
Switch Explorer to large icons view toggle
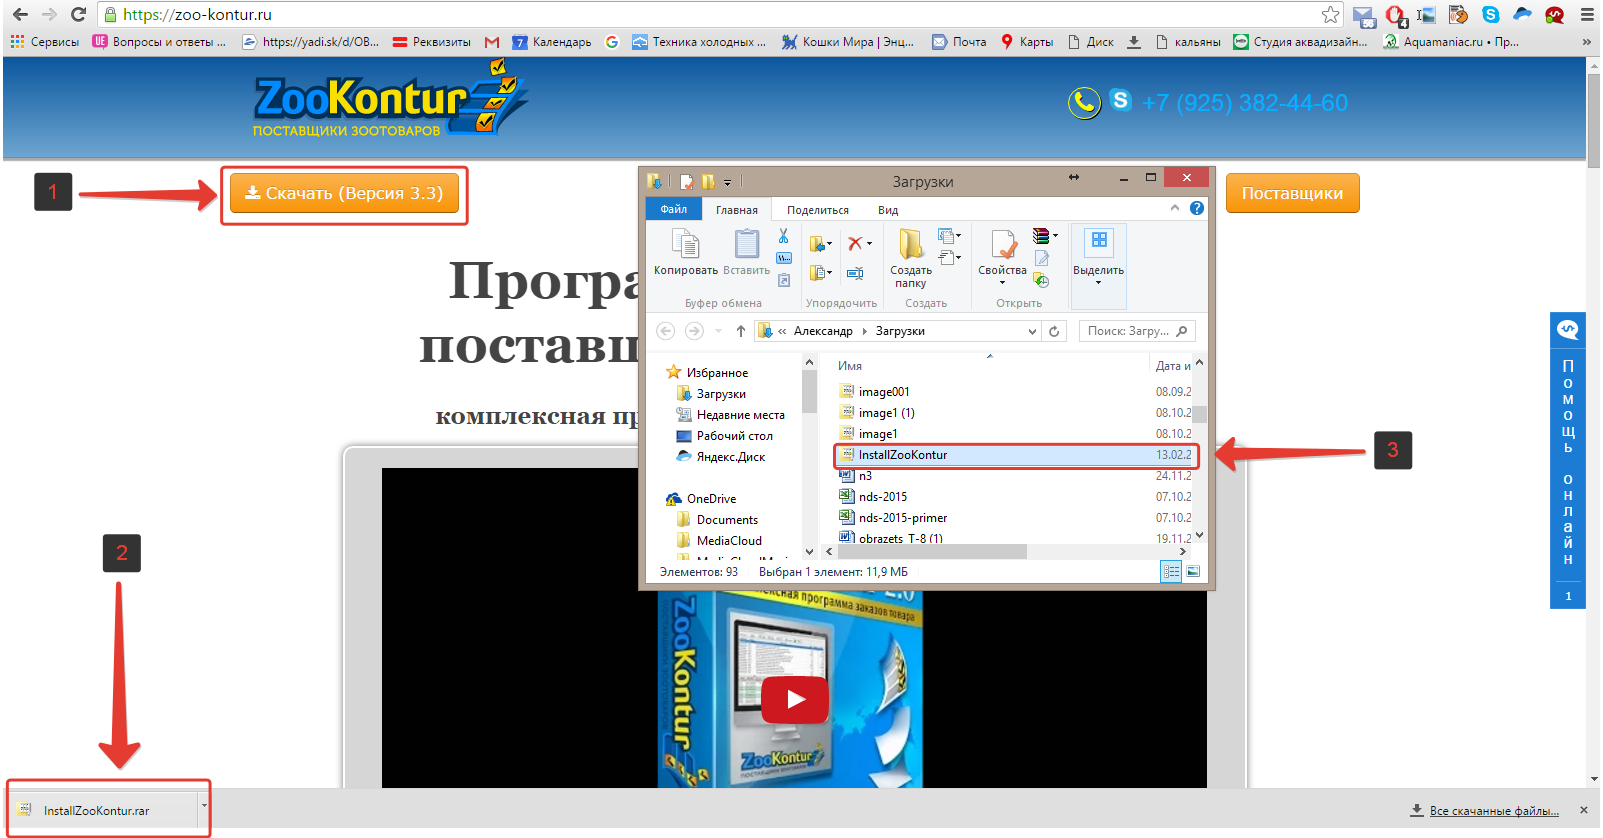(1193, 571)
